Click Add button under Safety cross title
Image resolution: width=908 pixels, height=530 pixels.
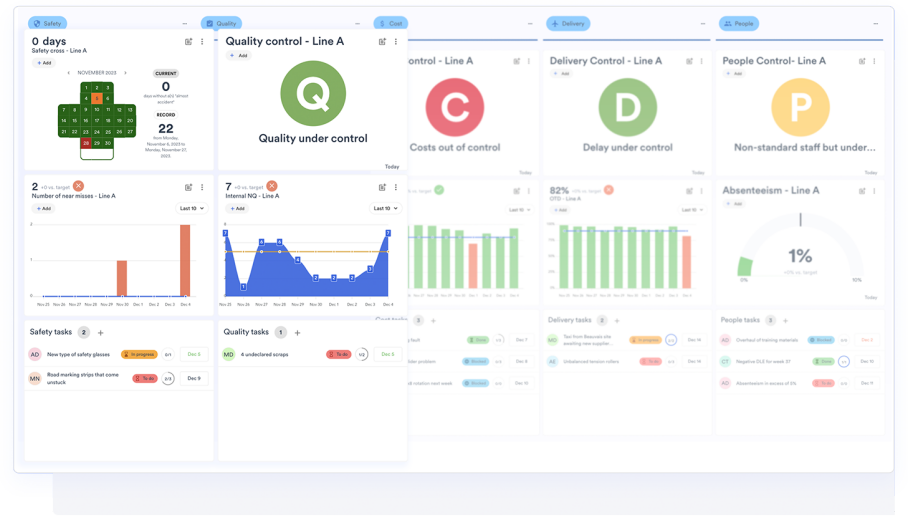(x=43, y=63)
